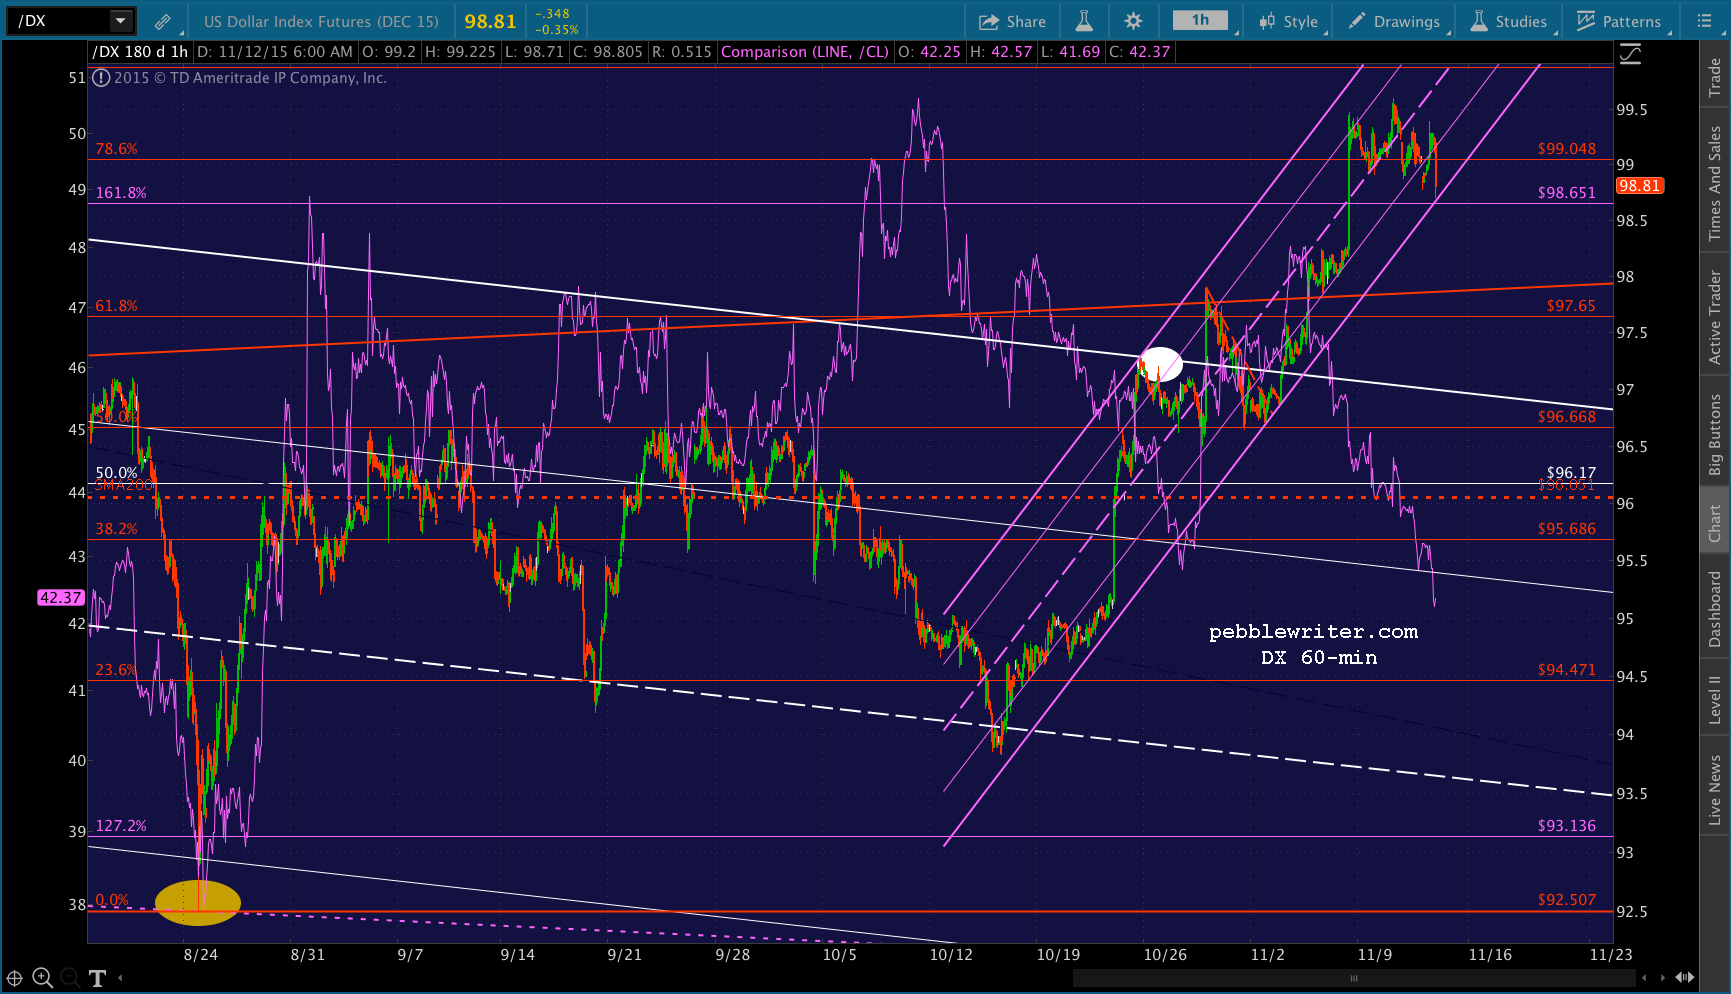This screenshot has height=994, width=1731.
Task: Click the 23.6% retracement label
Action: point(116,670)
